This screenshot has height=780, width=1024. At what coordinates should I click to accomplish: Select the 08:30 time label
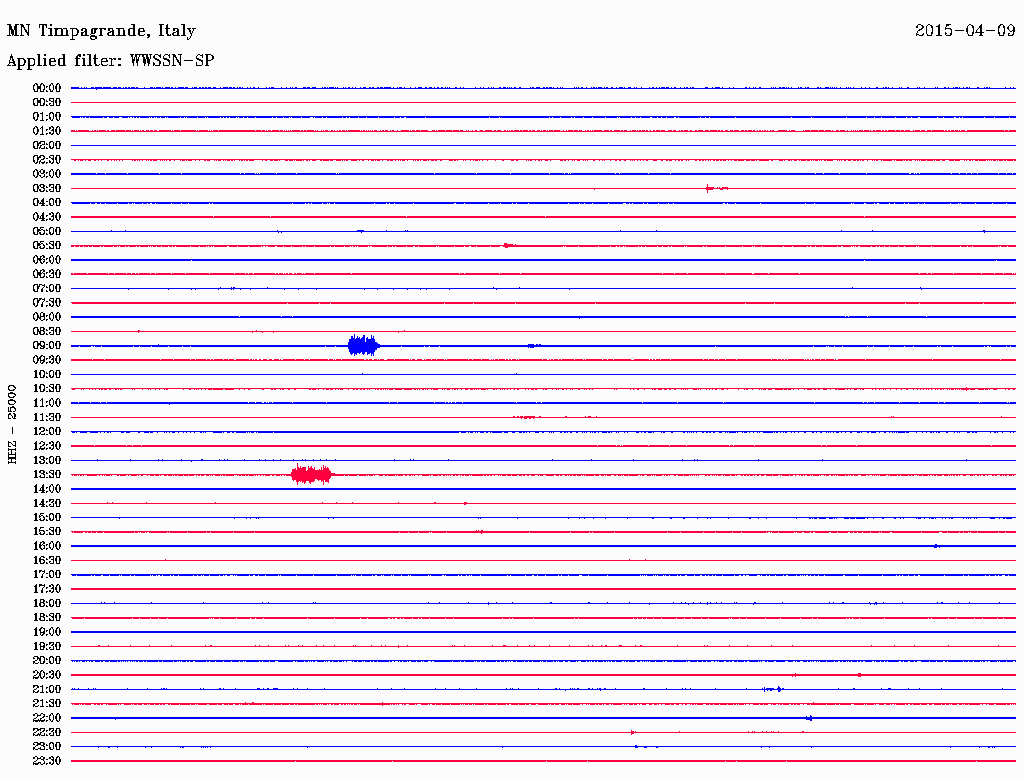pyautogui.click(x=46, y=331)
